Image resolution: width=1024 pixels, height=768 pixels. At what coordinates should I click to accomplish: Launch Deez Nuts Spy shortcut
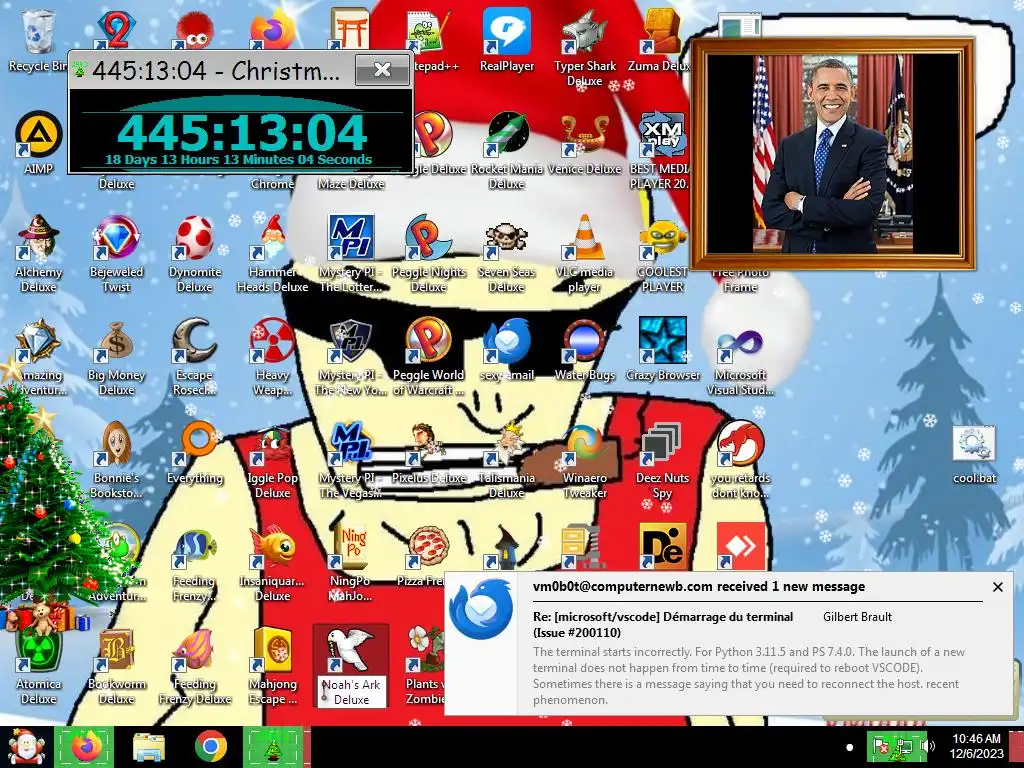(x=662, y=460)
